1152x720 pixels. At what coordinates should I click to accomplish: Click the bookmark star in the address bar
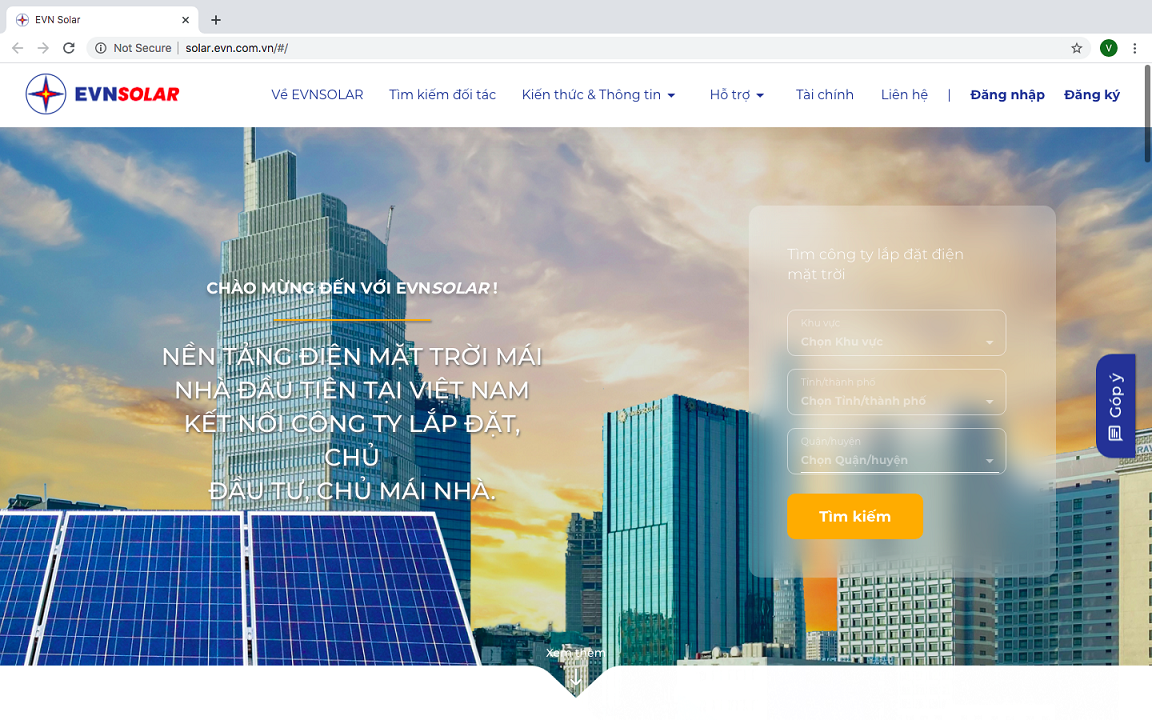pyautogui.click(x=1075, y=47)
